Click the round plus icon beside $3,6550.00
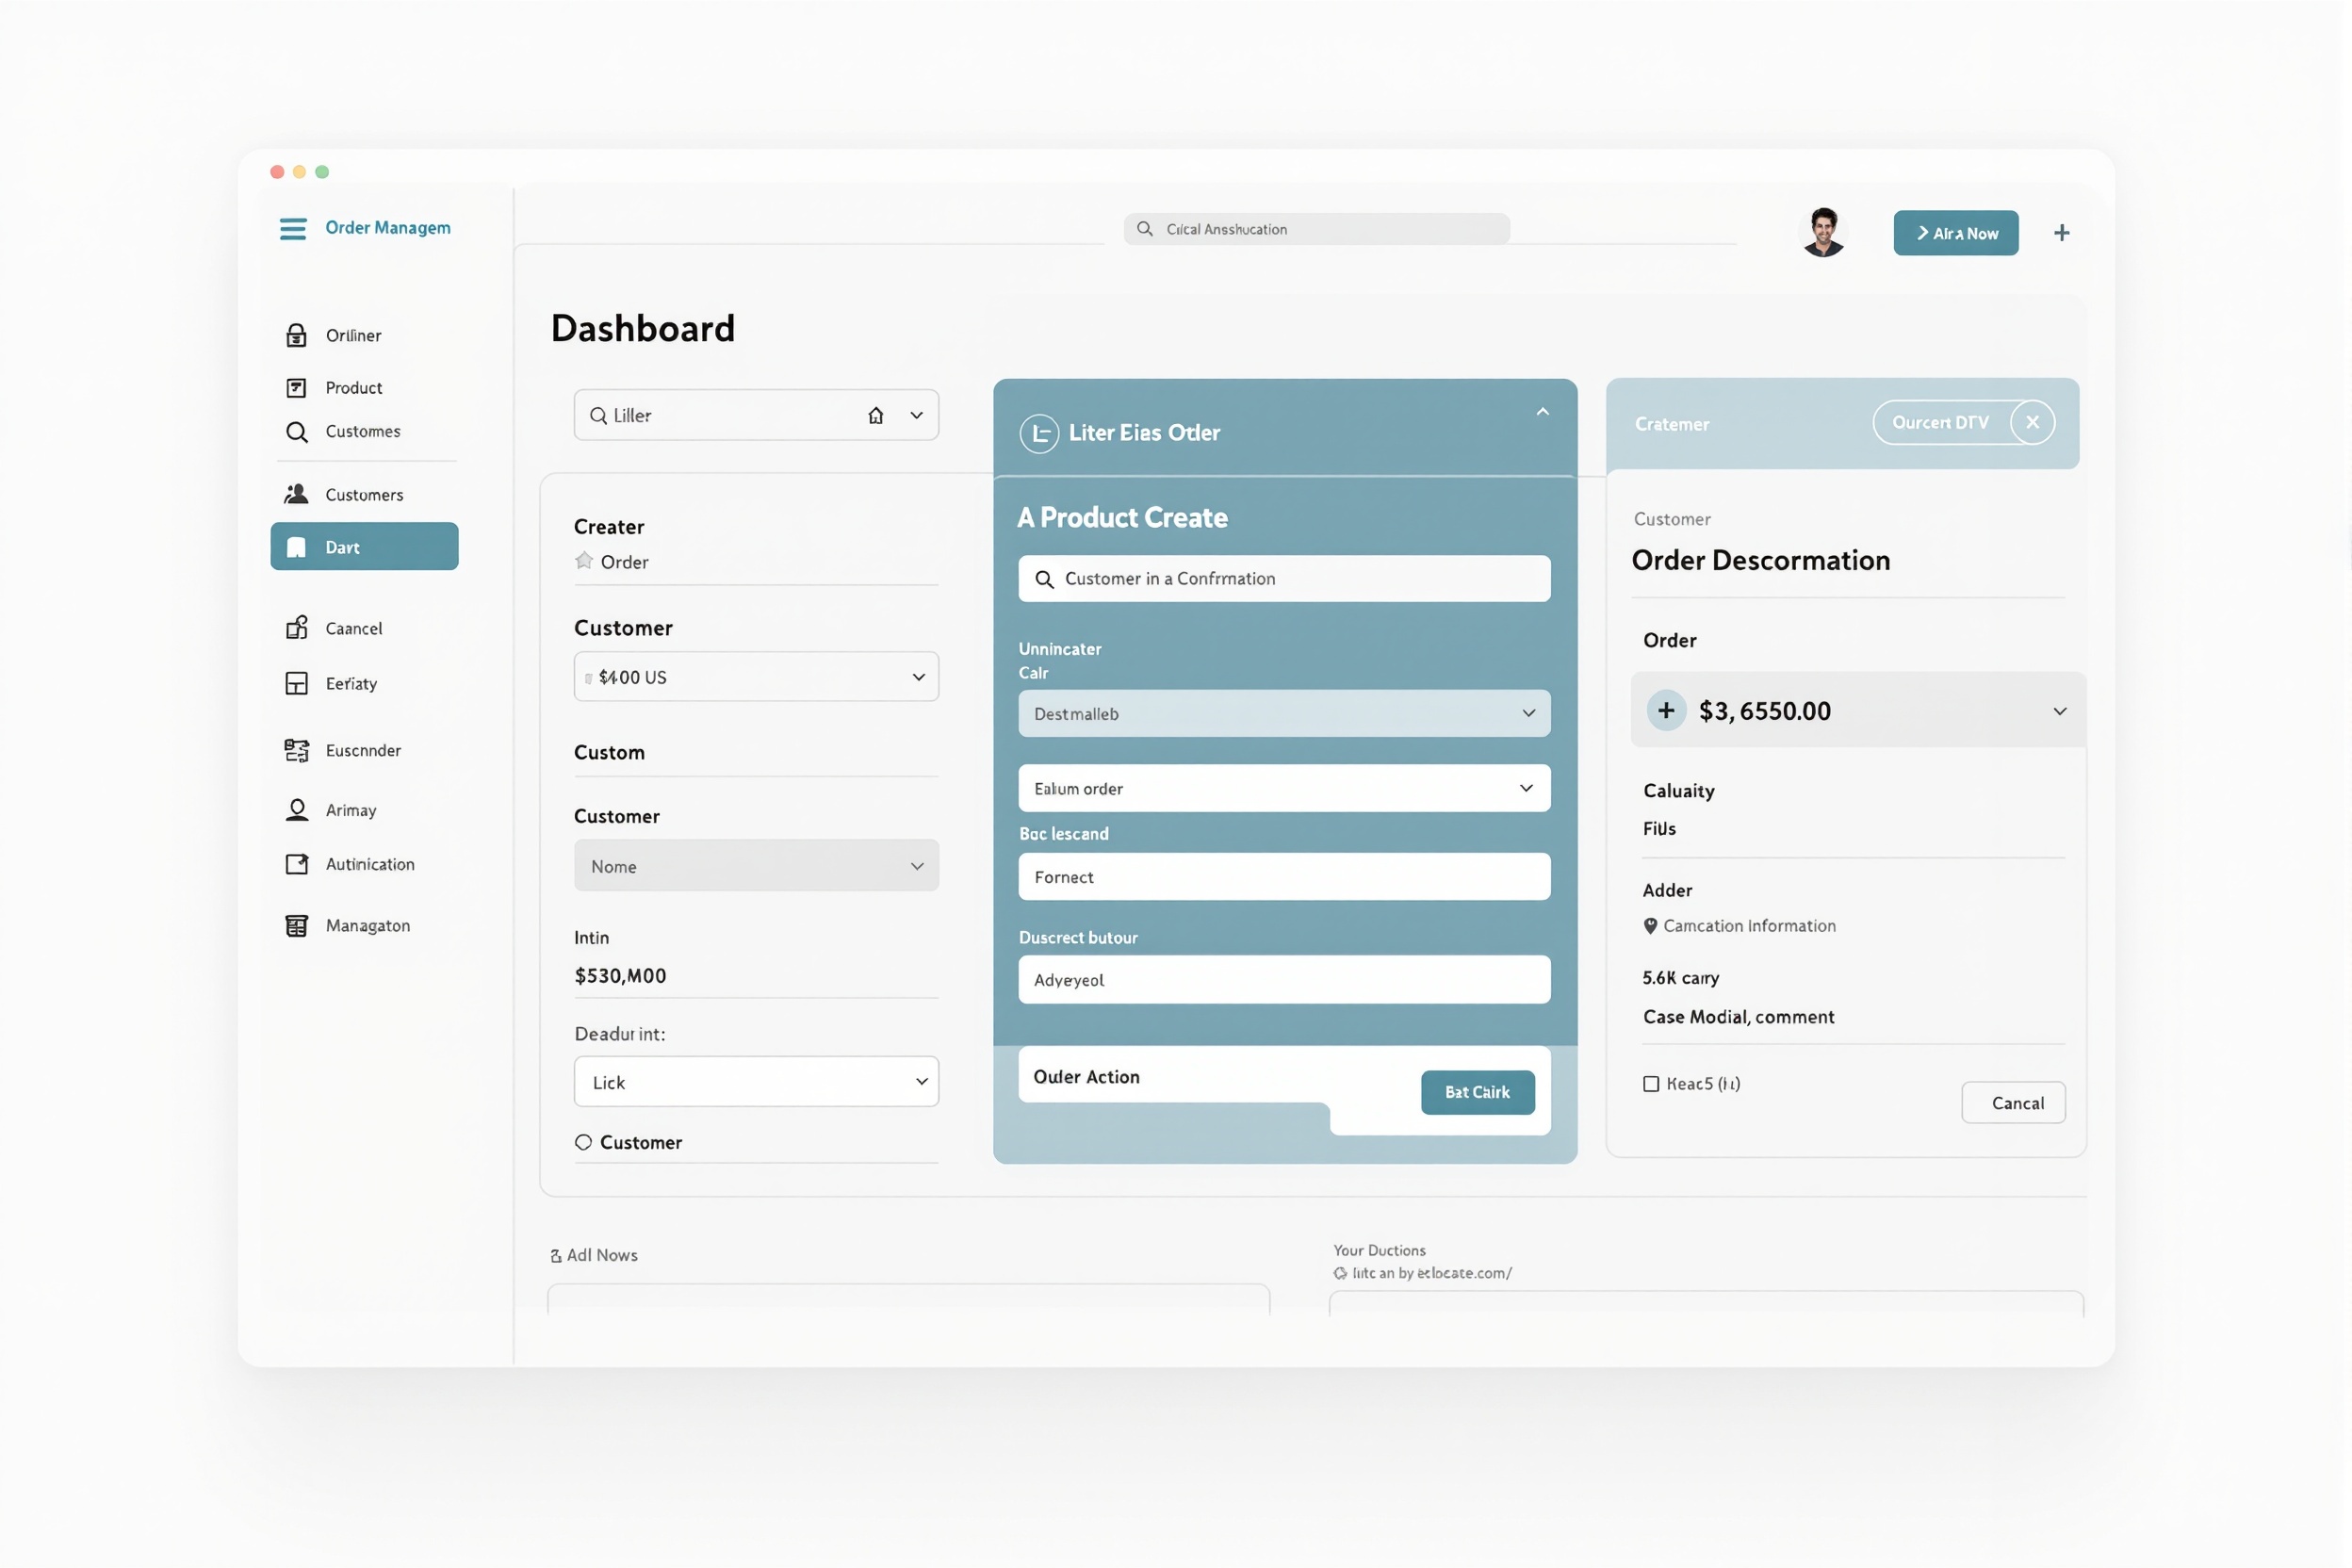Image resolution: width=2352 pixels, height=1568 pixels. 1666,711
